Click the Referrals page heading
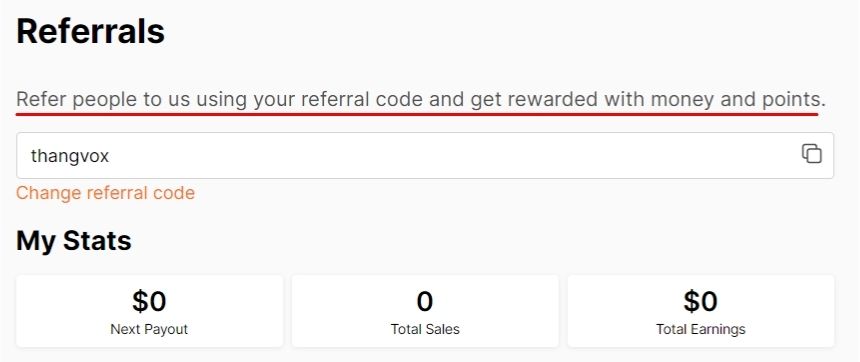 tap(90, 31)
